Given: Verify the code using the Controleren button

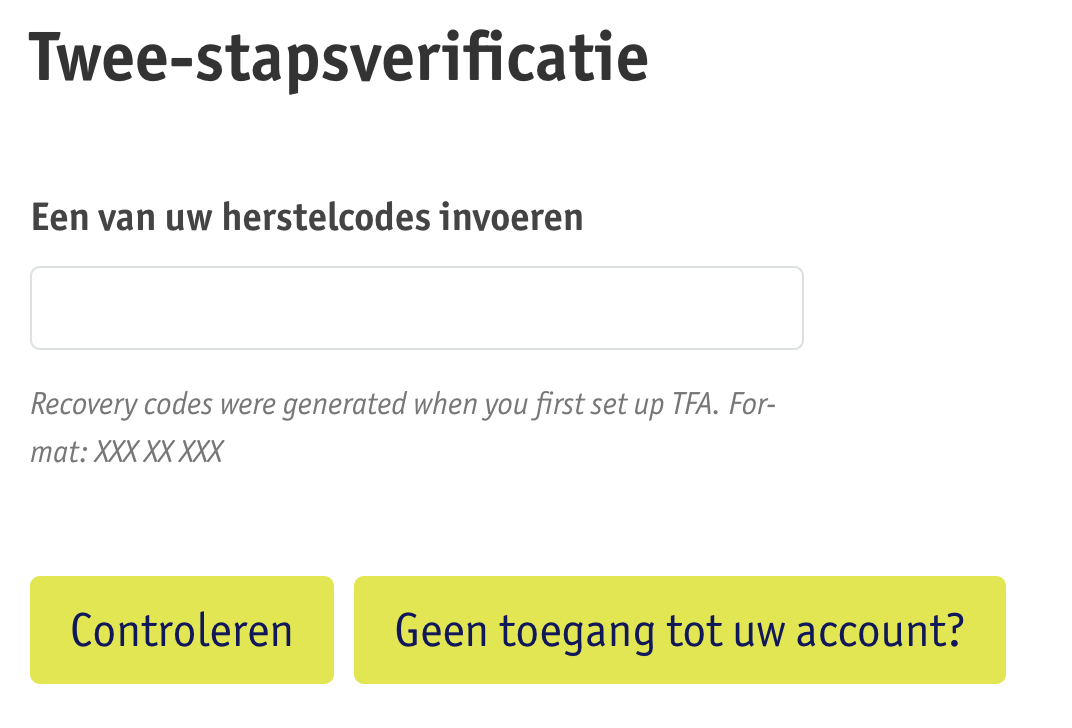Looking at the screenshot, I should tap(181, 630).
